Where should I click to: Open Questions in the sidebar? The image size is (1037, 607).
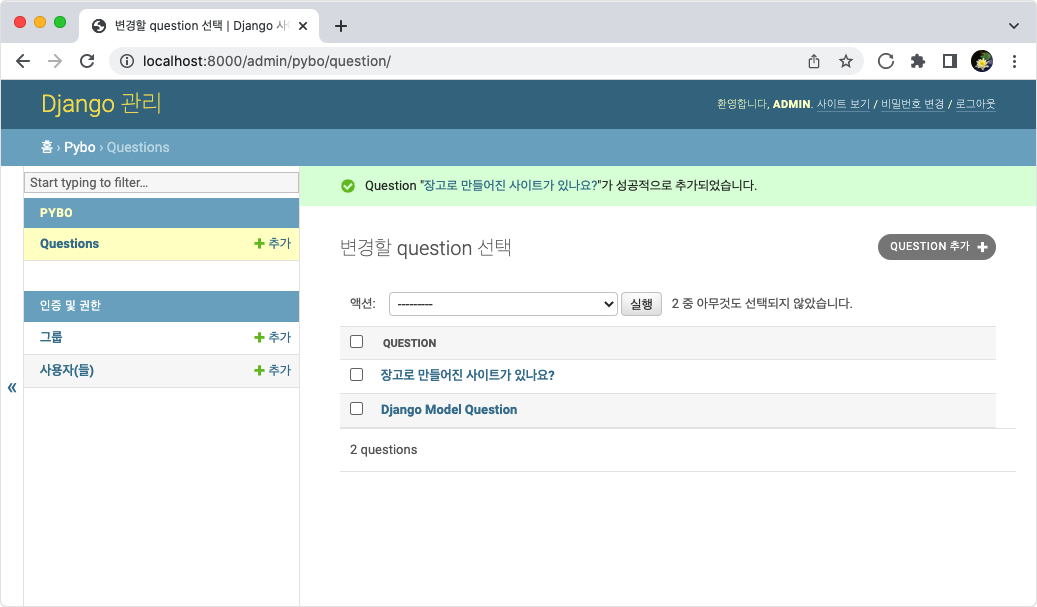click(x=69, y=243)
